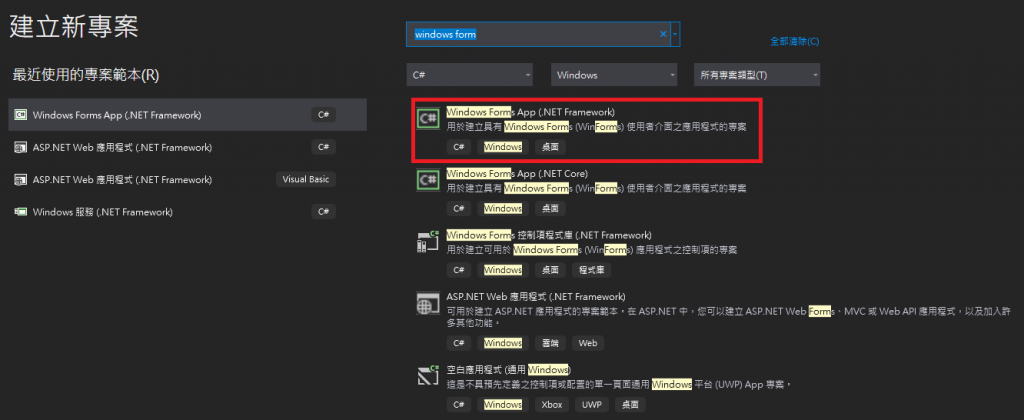Select Windows Forms App (.NET Framework) result title
1024x420 pixels.
coord(530,112)
